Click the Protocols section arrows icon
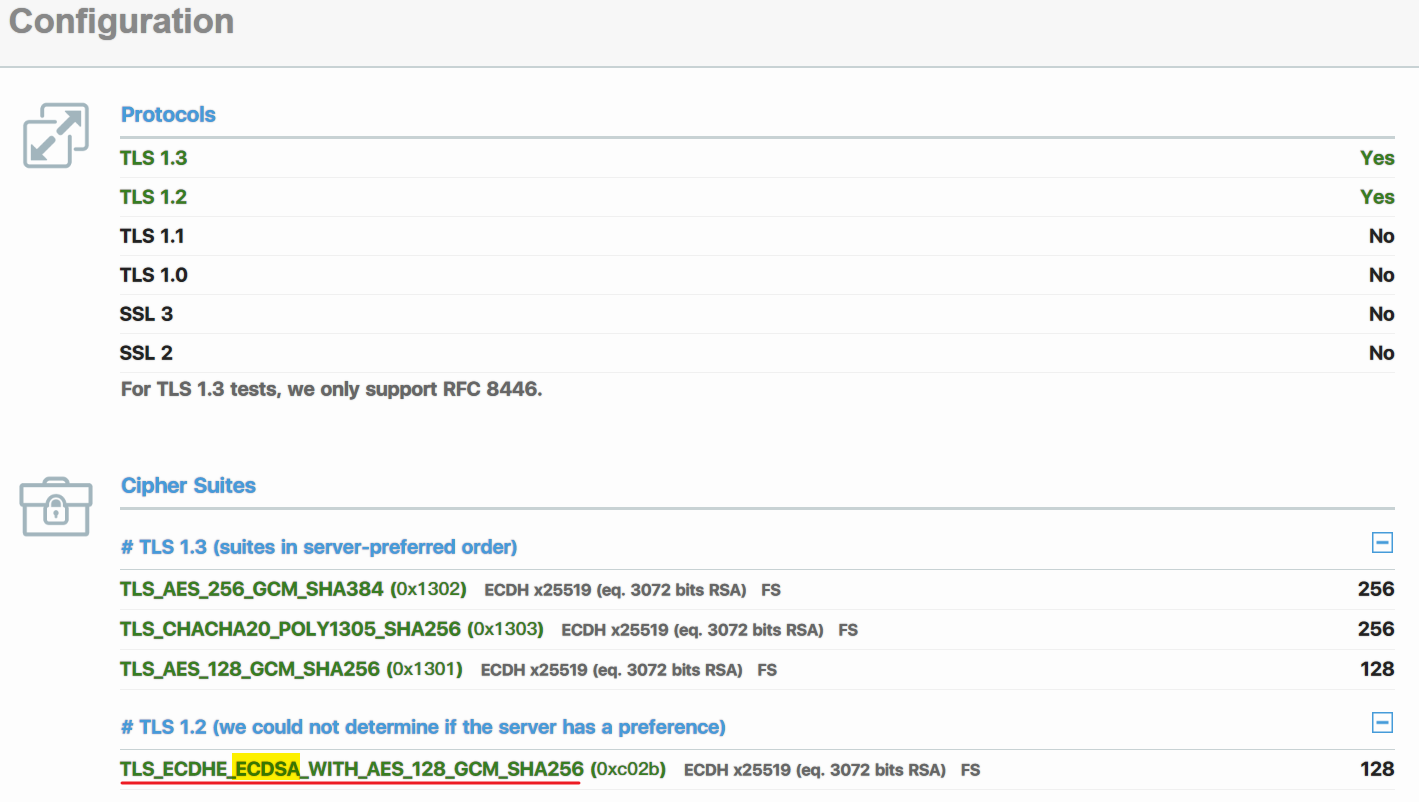This screenshot has width=1419, height=802. (56, 135)
